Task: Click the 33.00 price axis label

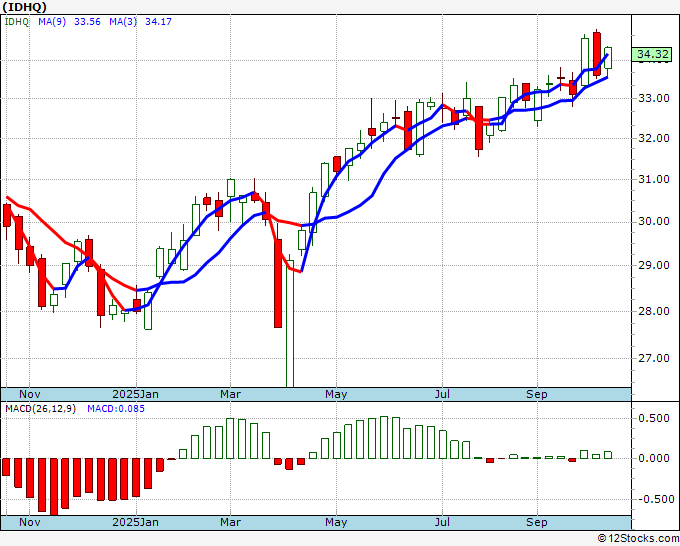Action: 654,98
